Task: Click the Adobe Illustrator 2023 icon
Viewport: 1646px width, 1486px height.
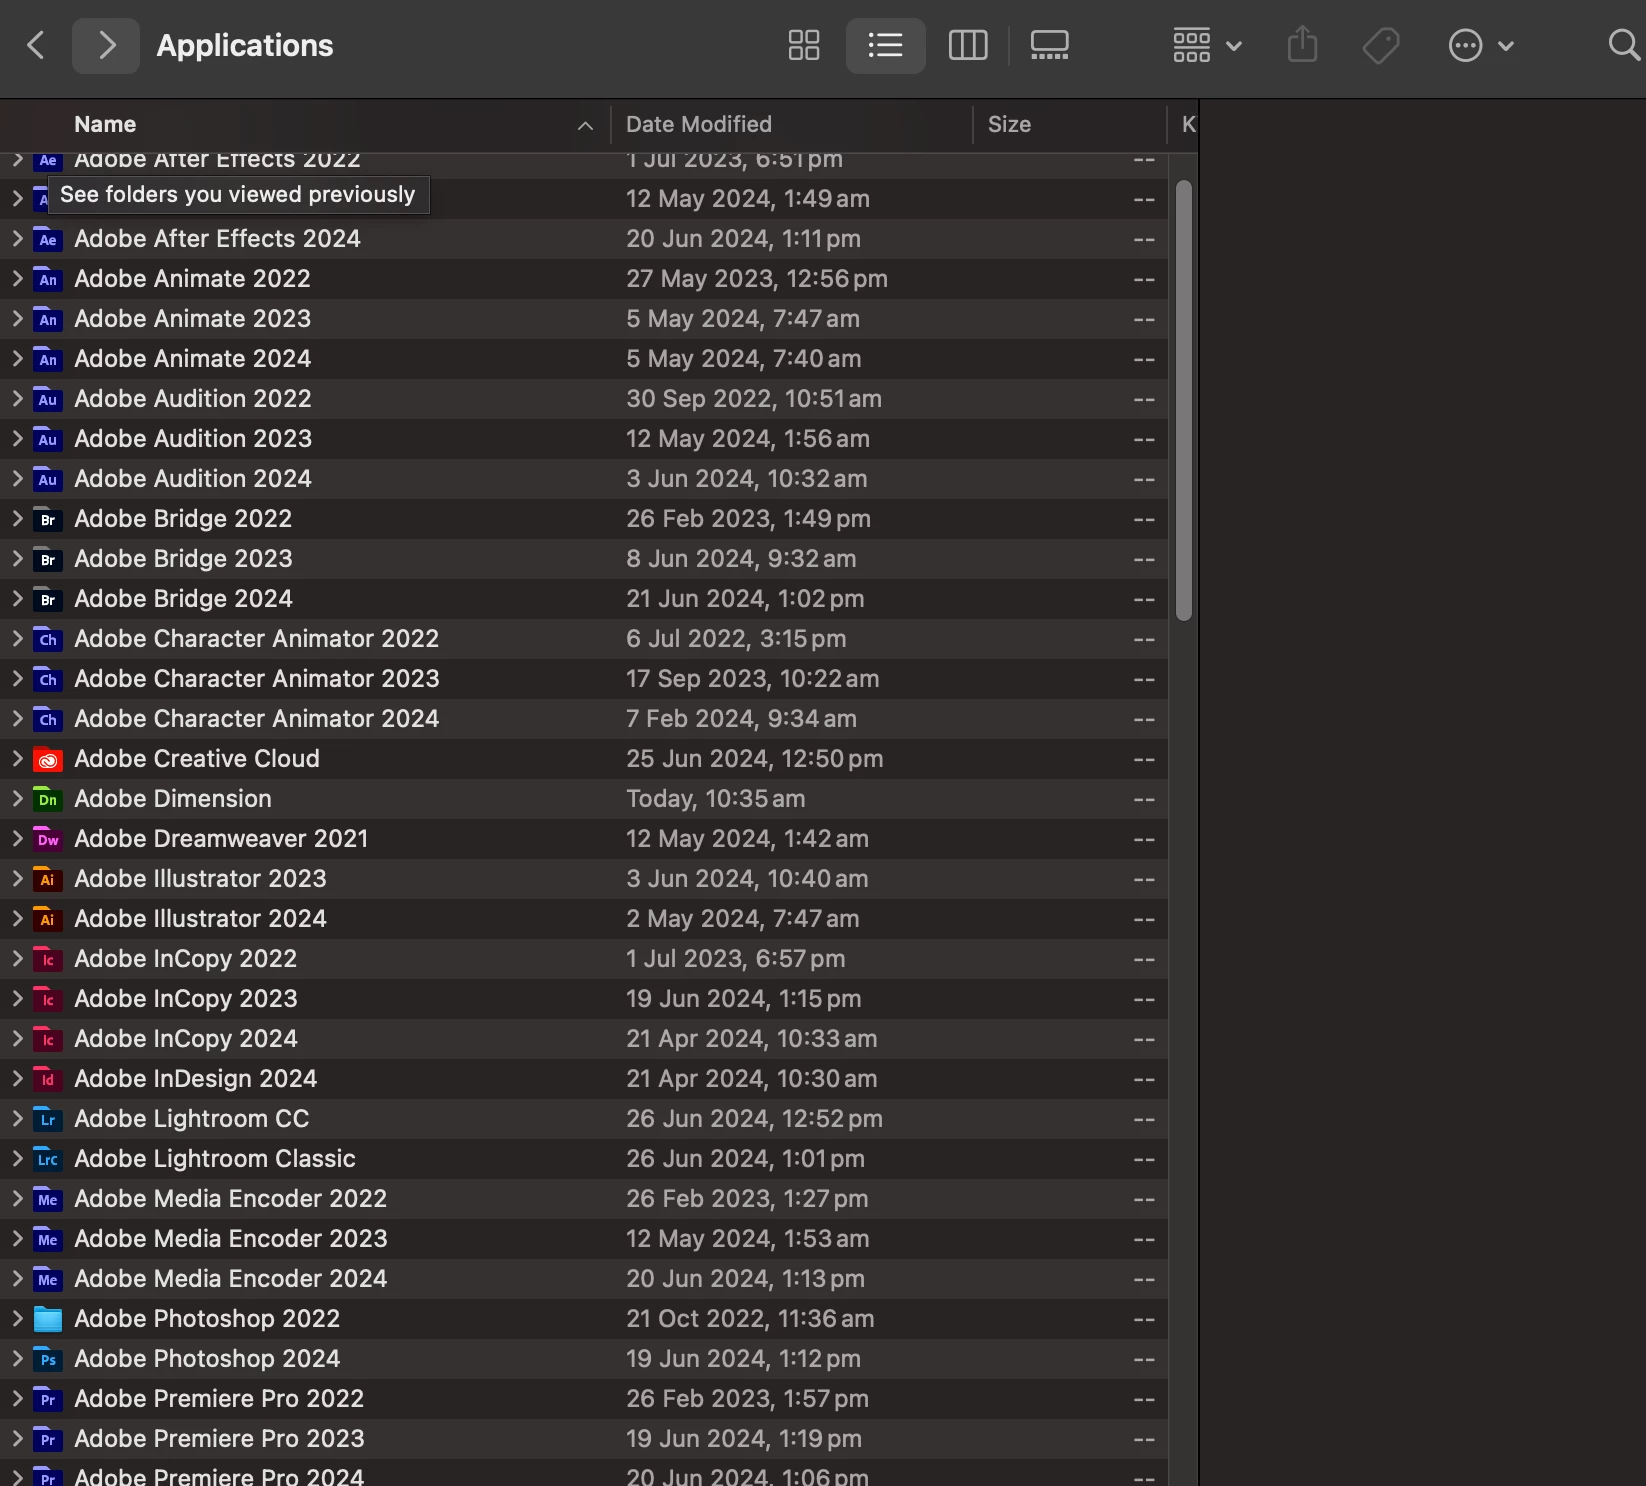Action: [48, 879]
